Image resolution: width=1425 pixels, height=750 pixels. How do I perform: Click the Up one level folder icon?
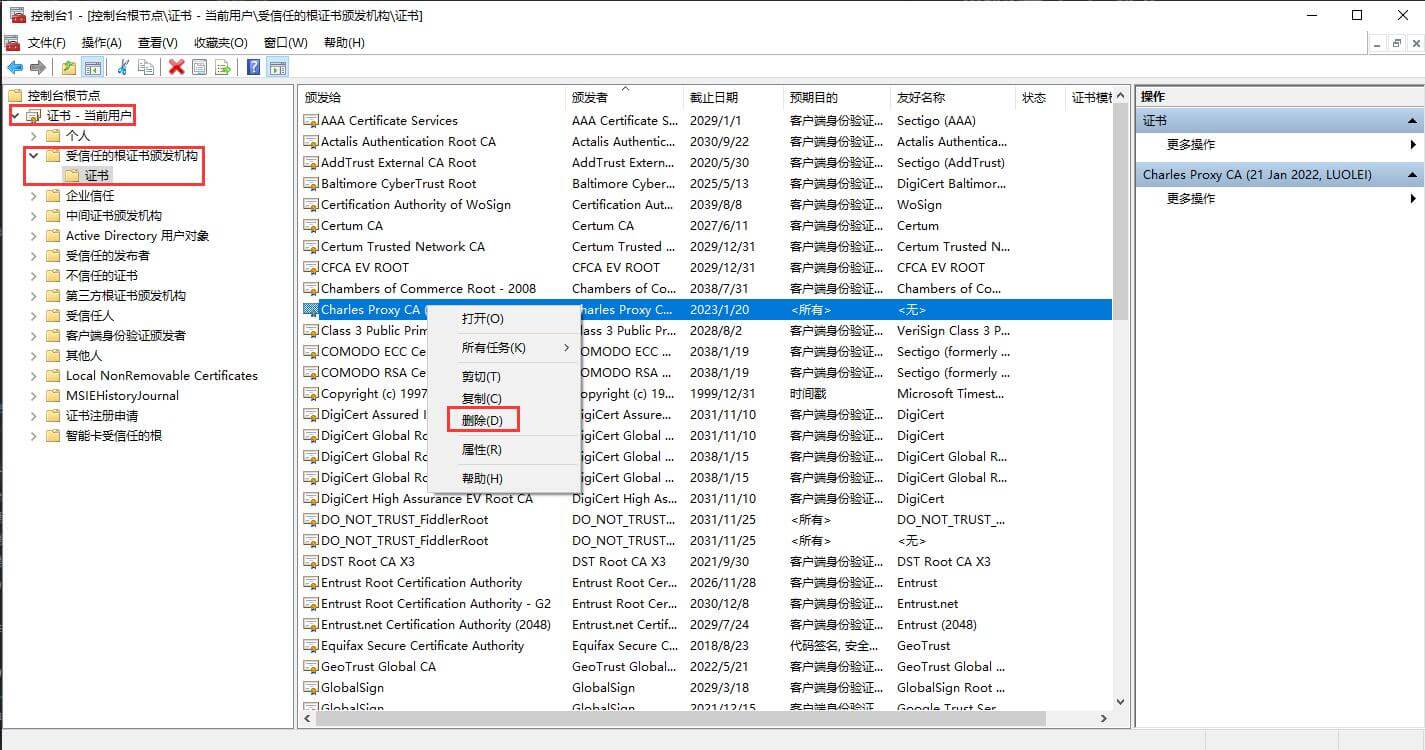[68, 67]
